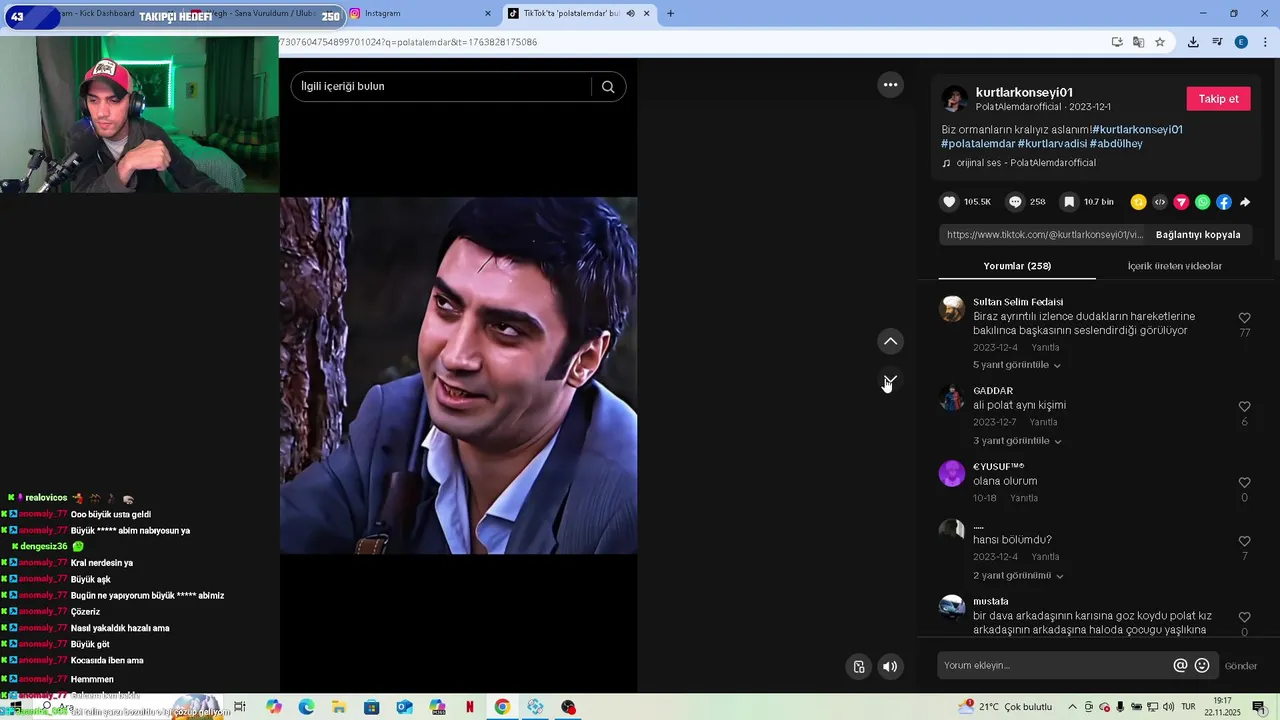
Task: Like Sultan Selim Fedaisi's comment
Action: (x=1244, y=318)
